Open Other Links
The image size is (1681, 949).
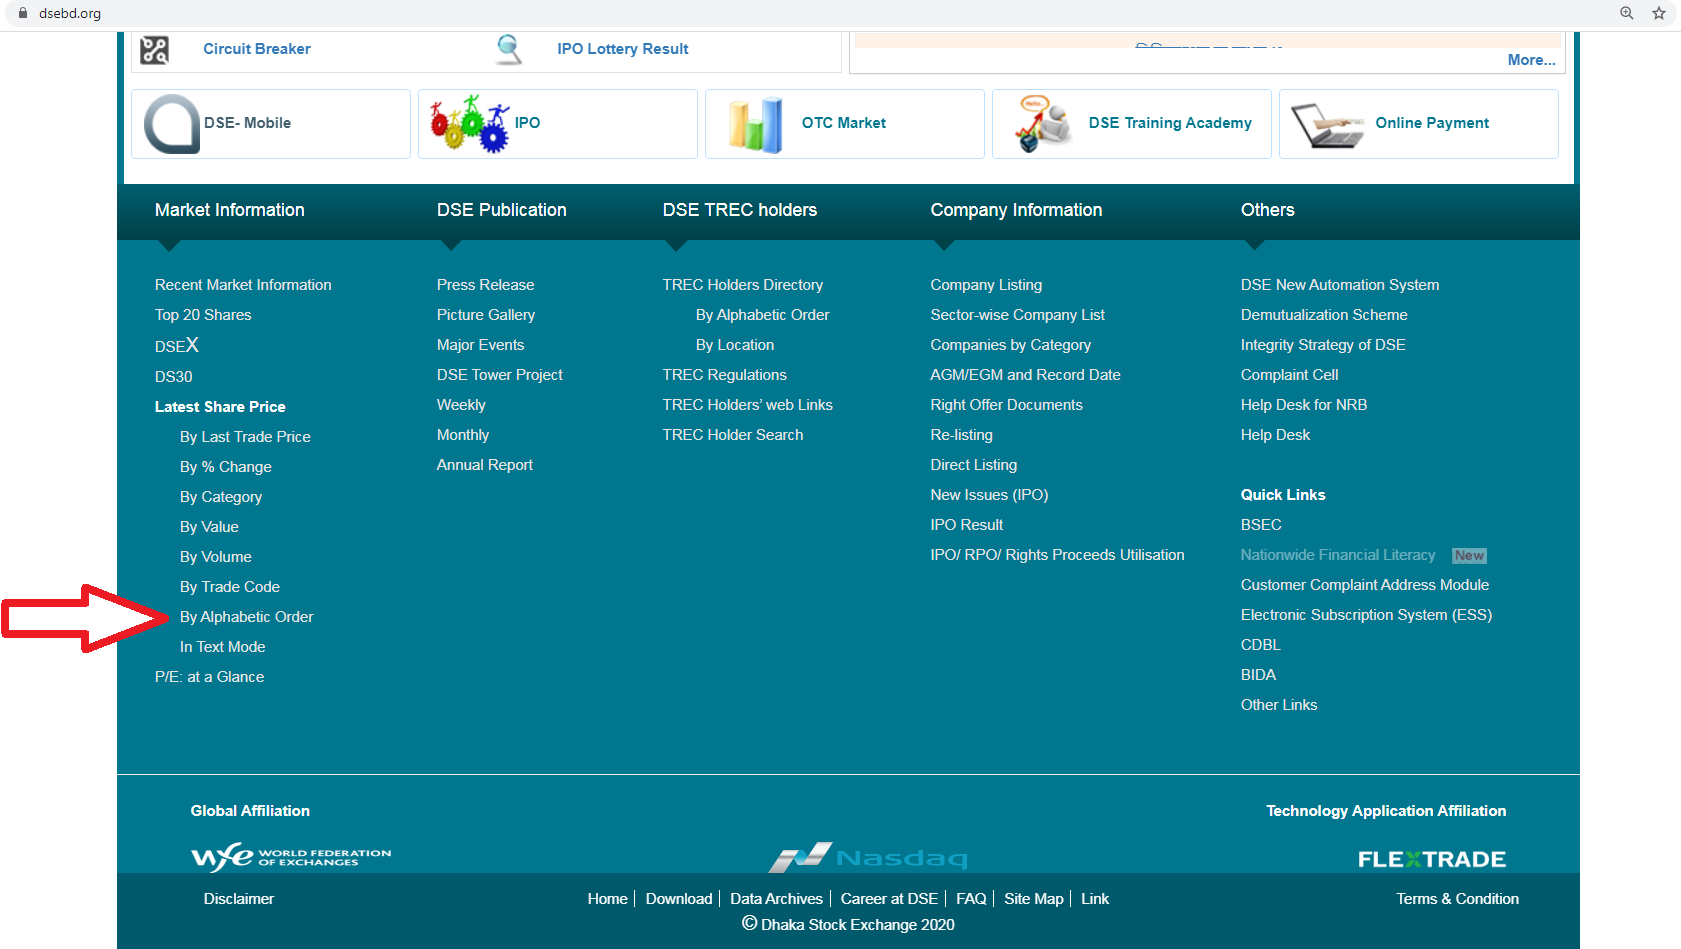click(1279, 705)
